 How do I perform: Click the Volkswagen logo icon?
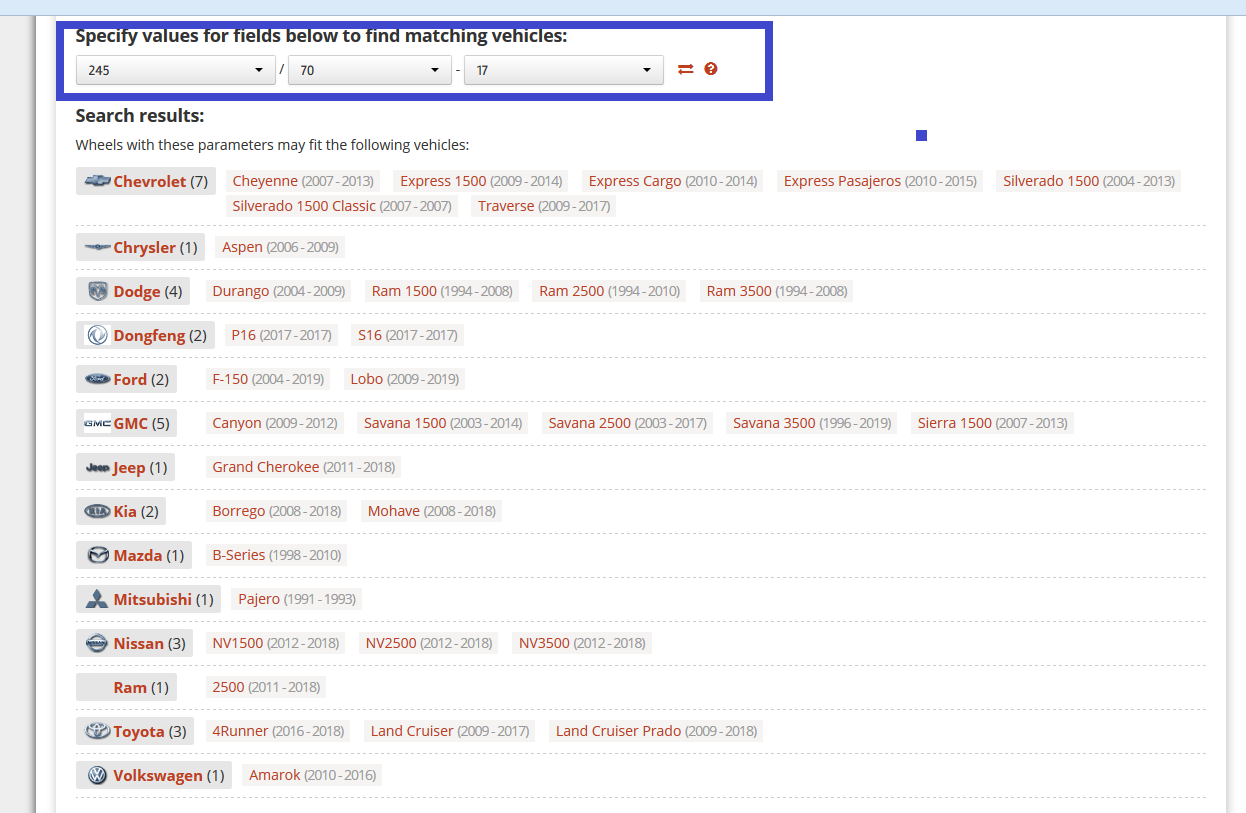pyautogui.click(x=97, y=775)
